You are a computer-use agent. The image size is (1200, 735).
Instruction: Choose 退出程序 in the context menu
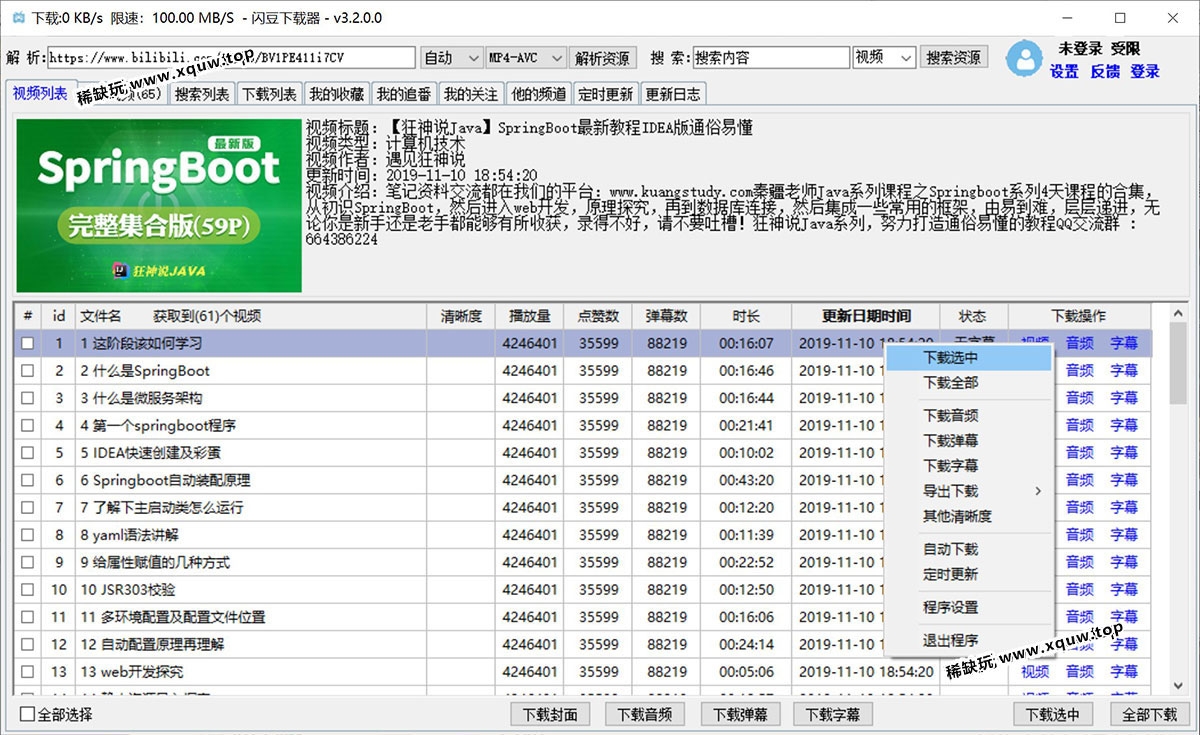(x=968, y=641)
